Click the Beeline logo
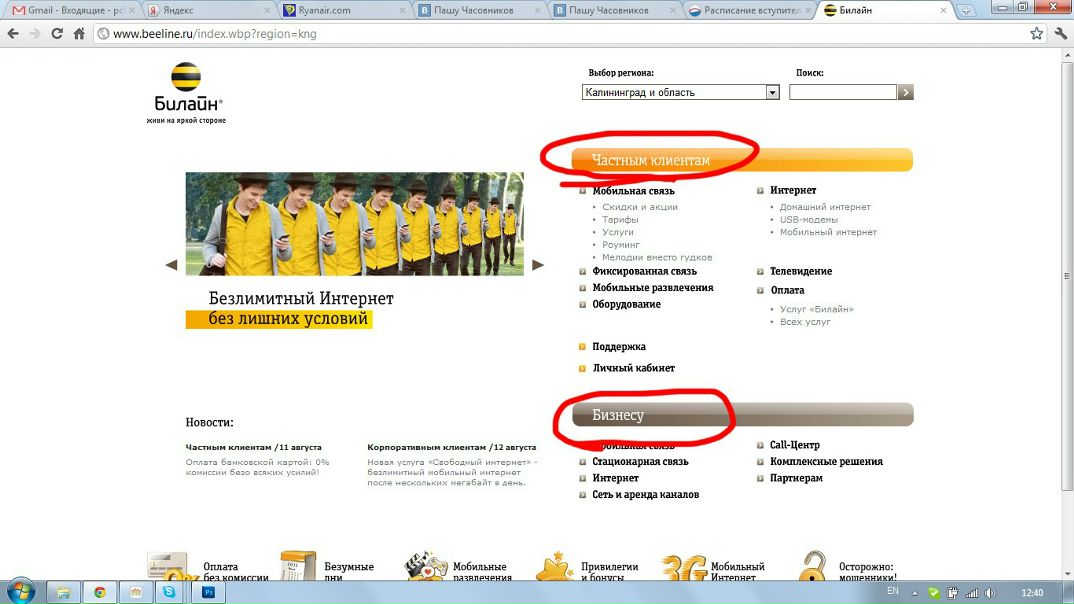The width and height of the screenshot is (1074, 604). [x=186, y=93]
